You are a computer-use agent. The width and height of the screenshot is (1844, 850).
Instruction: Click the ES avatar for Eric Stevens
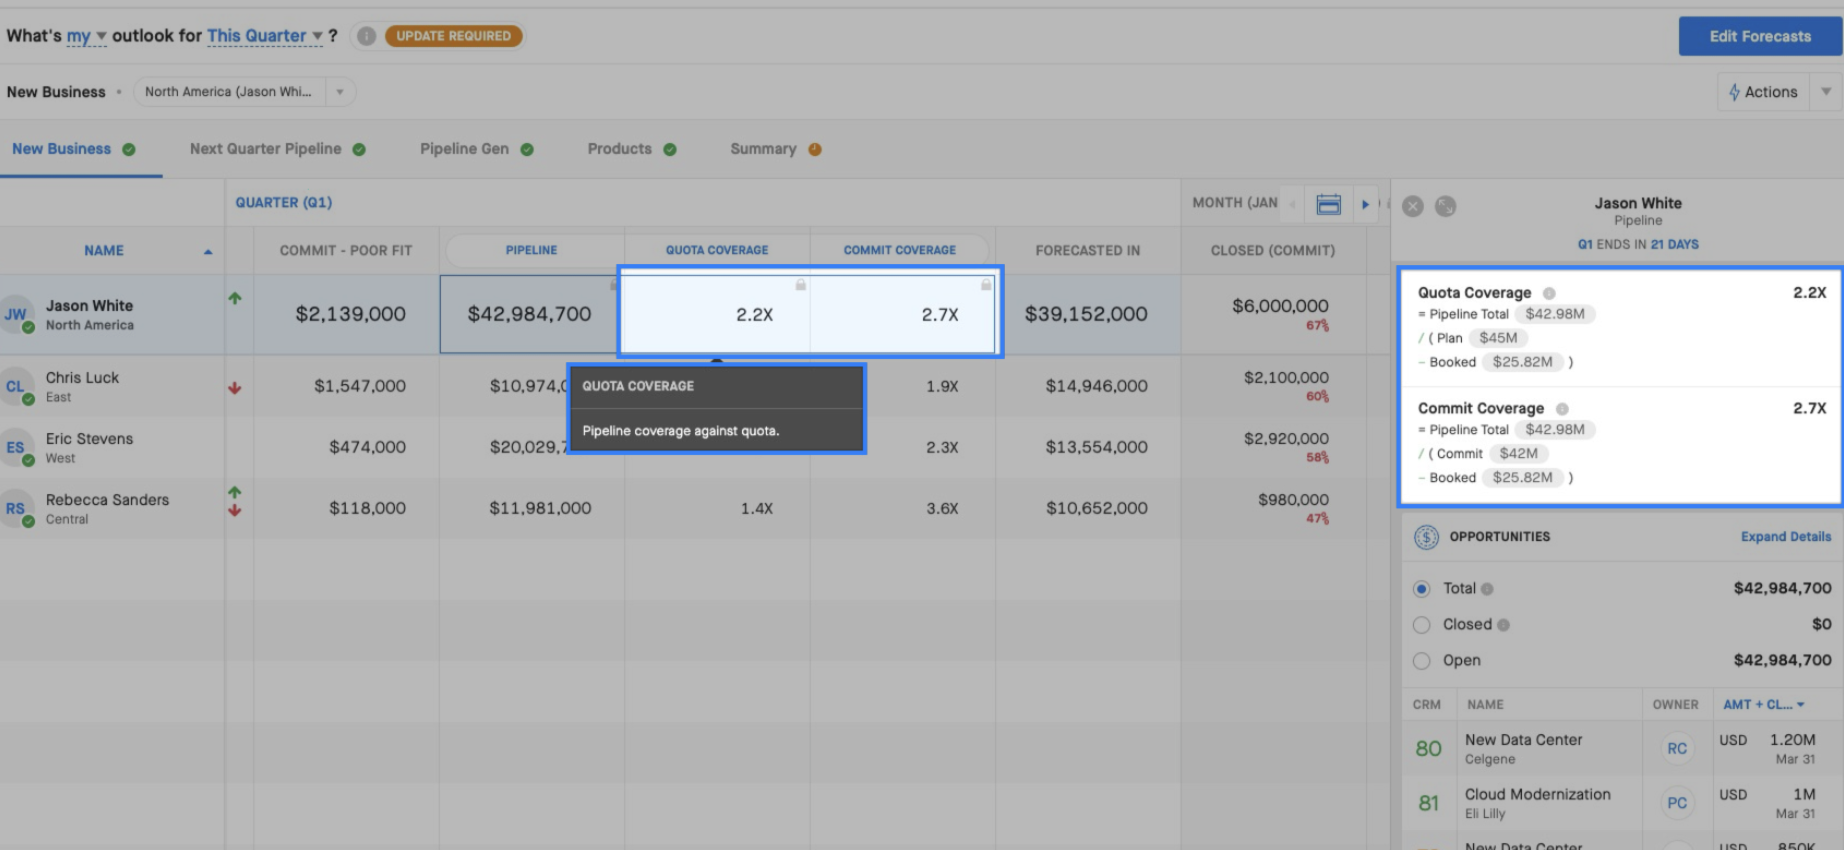coord(16,447)
